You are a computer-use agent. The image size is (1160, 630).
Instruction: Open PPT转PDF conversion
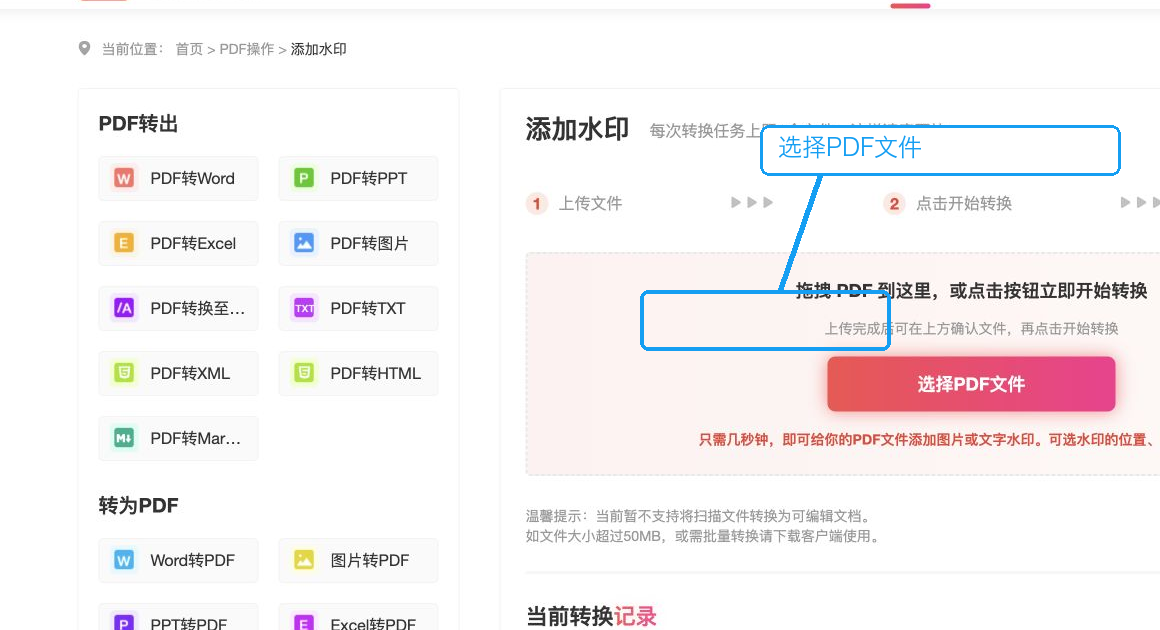pos(178,617)
